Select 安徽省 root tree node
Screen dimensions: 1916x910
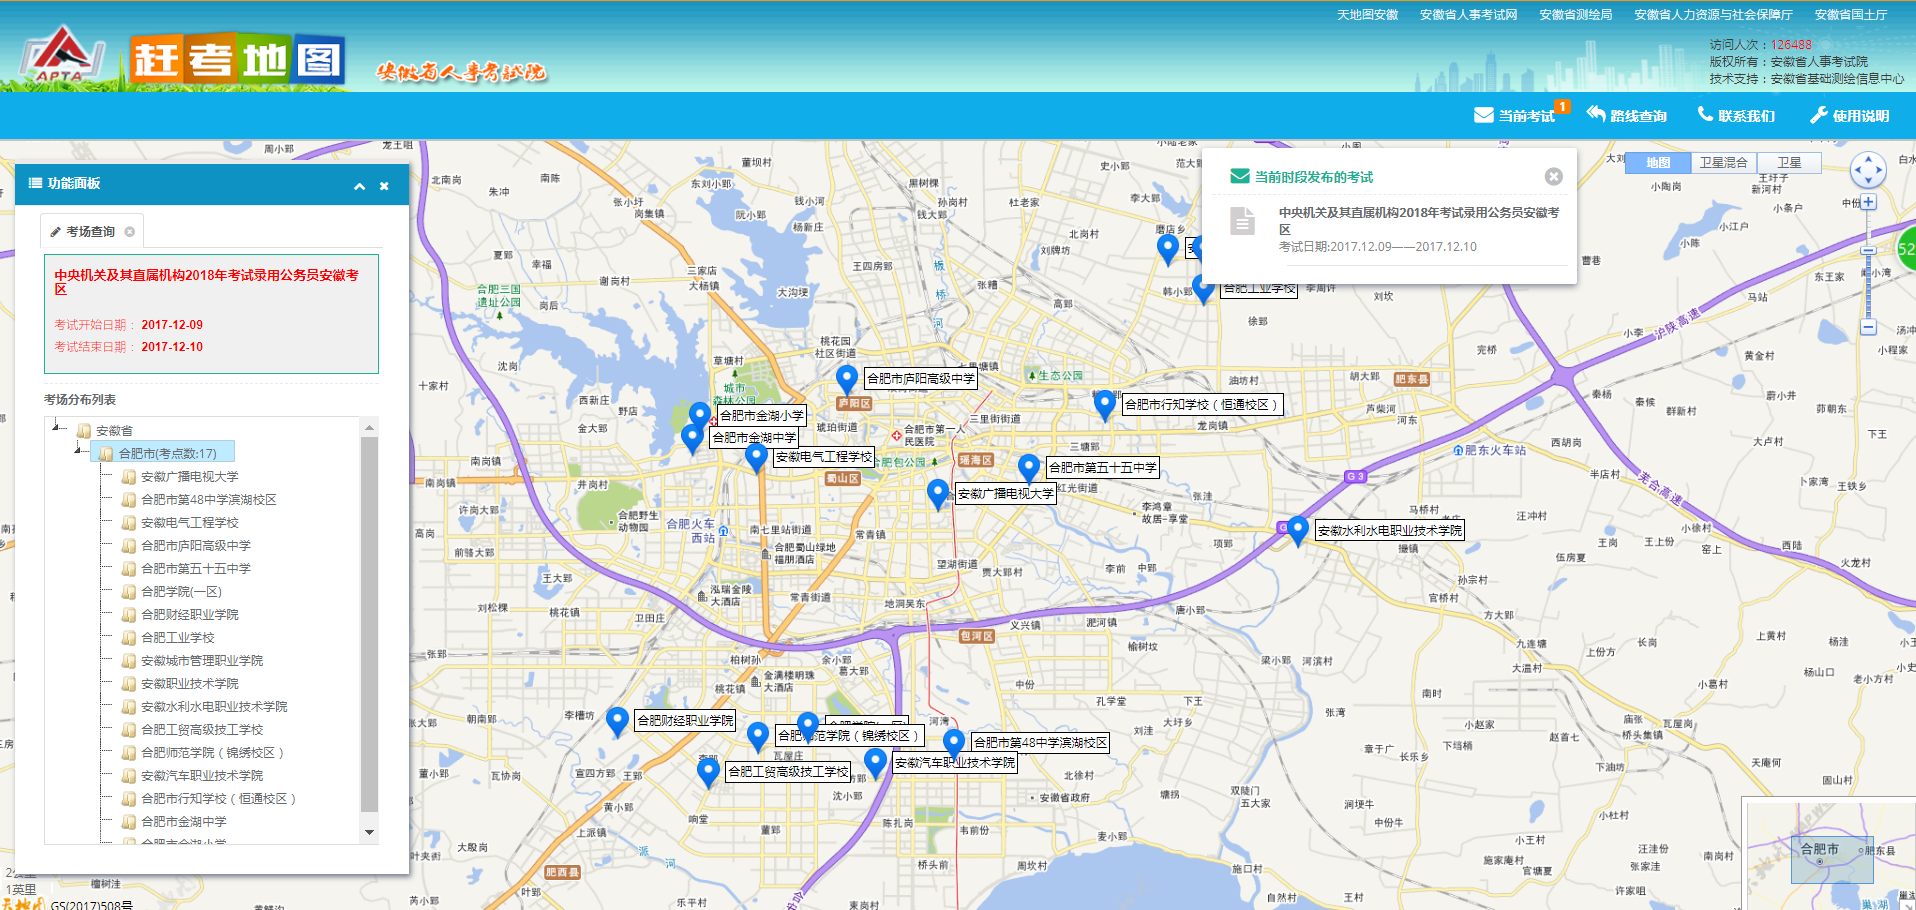coord(114,431)
